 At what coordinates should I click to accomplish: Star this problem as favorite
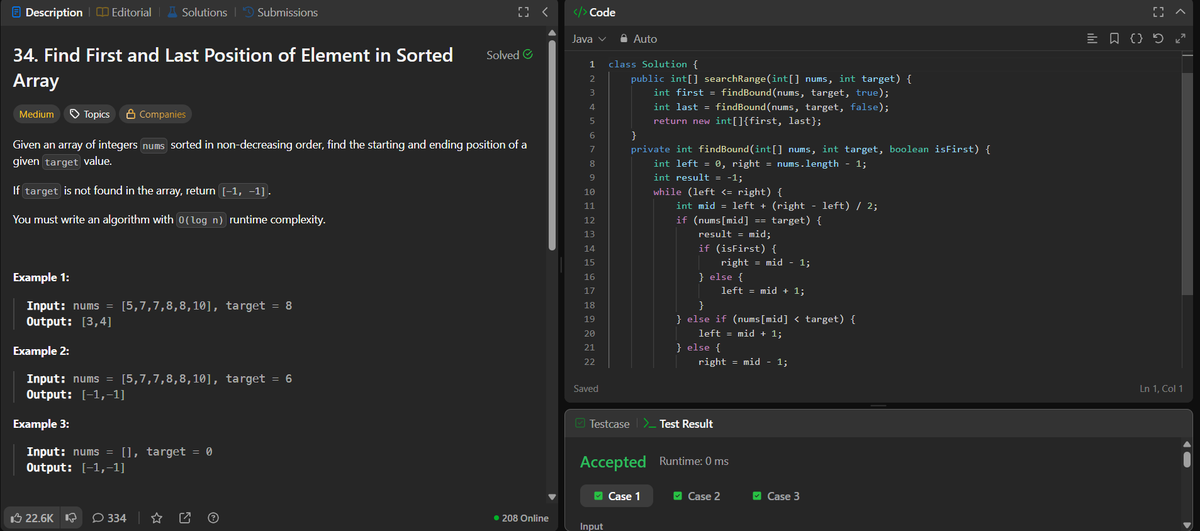[x=157, y=518]
